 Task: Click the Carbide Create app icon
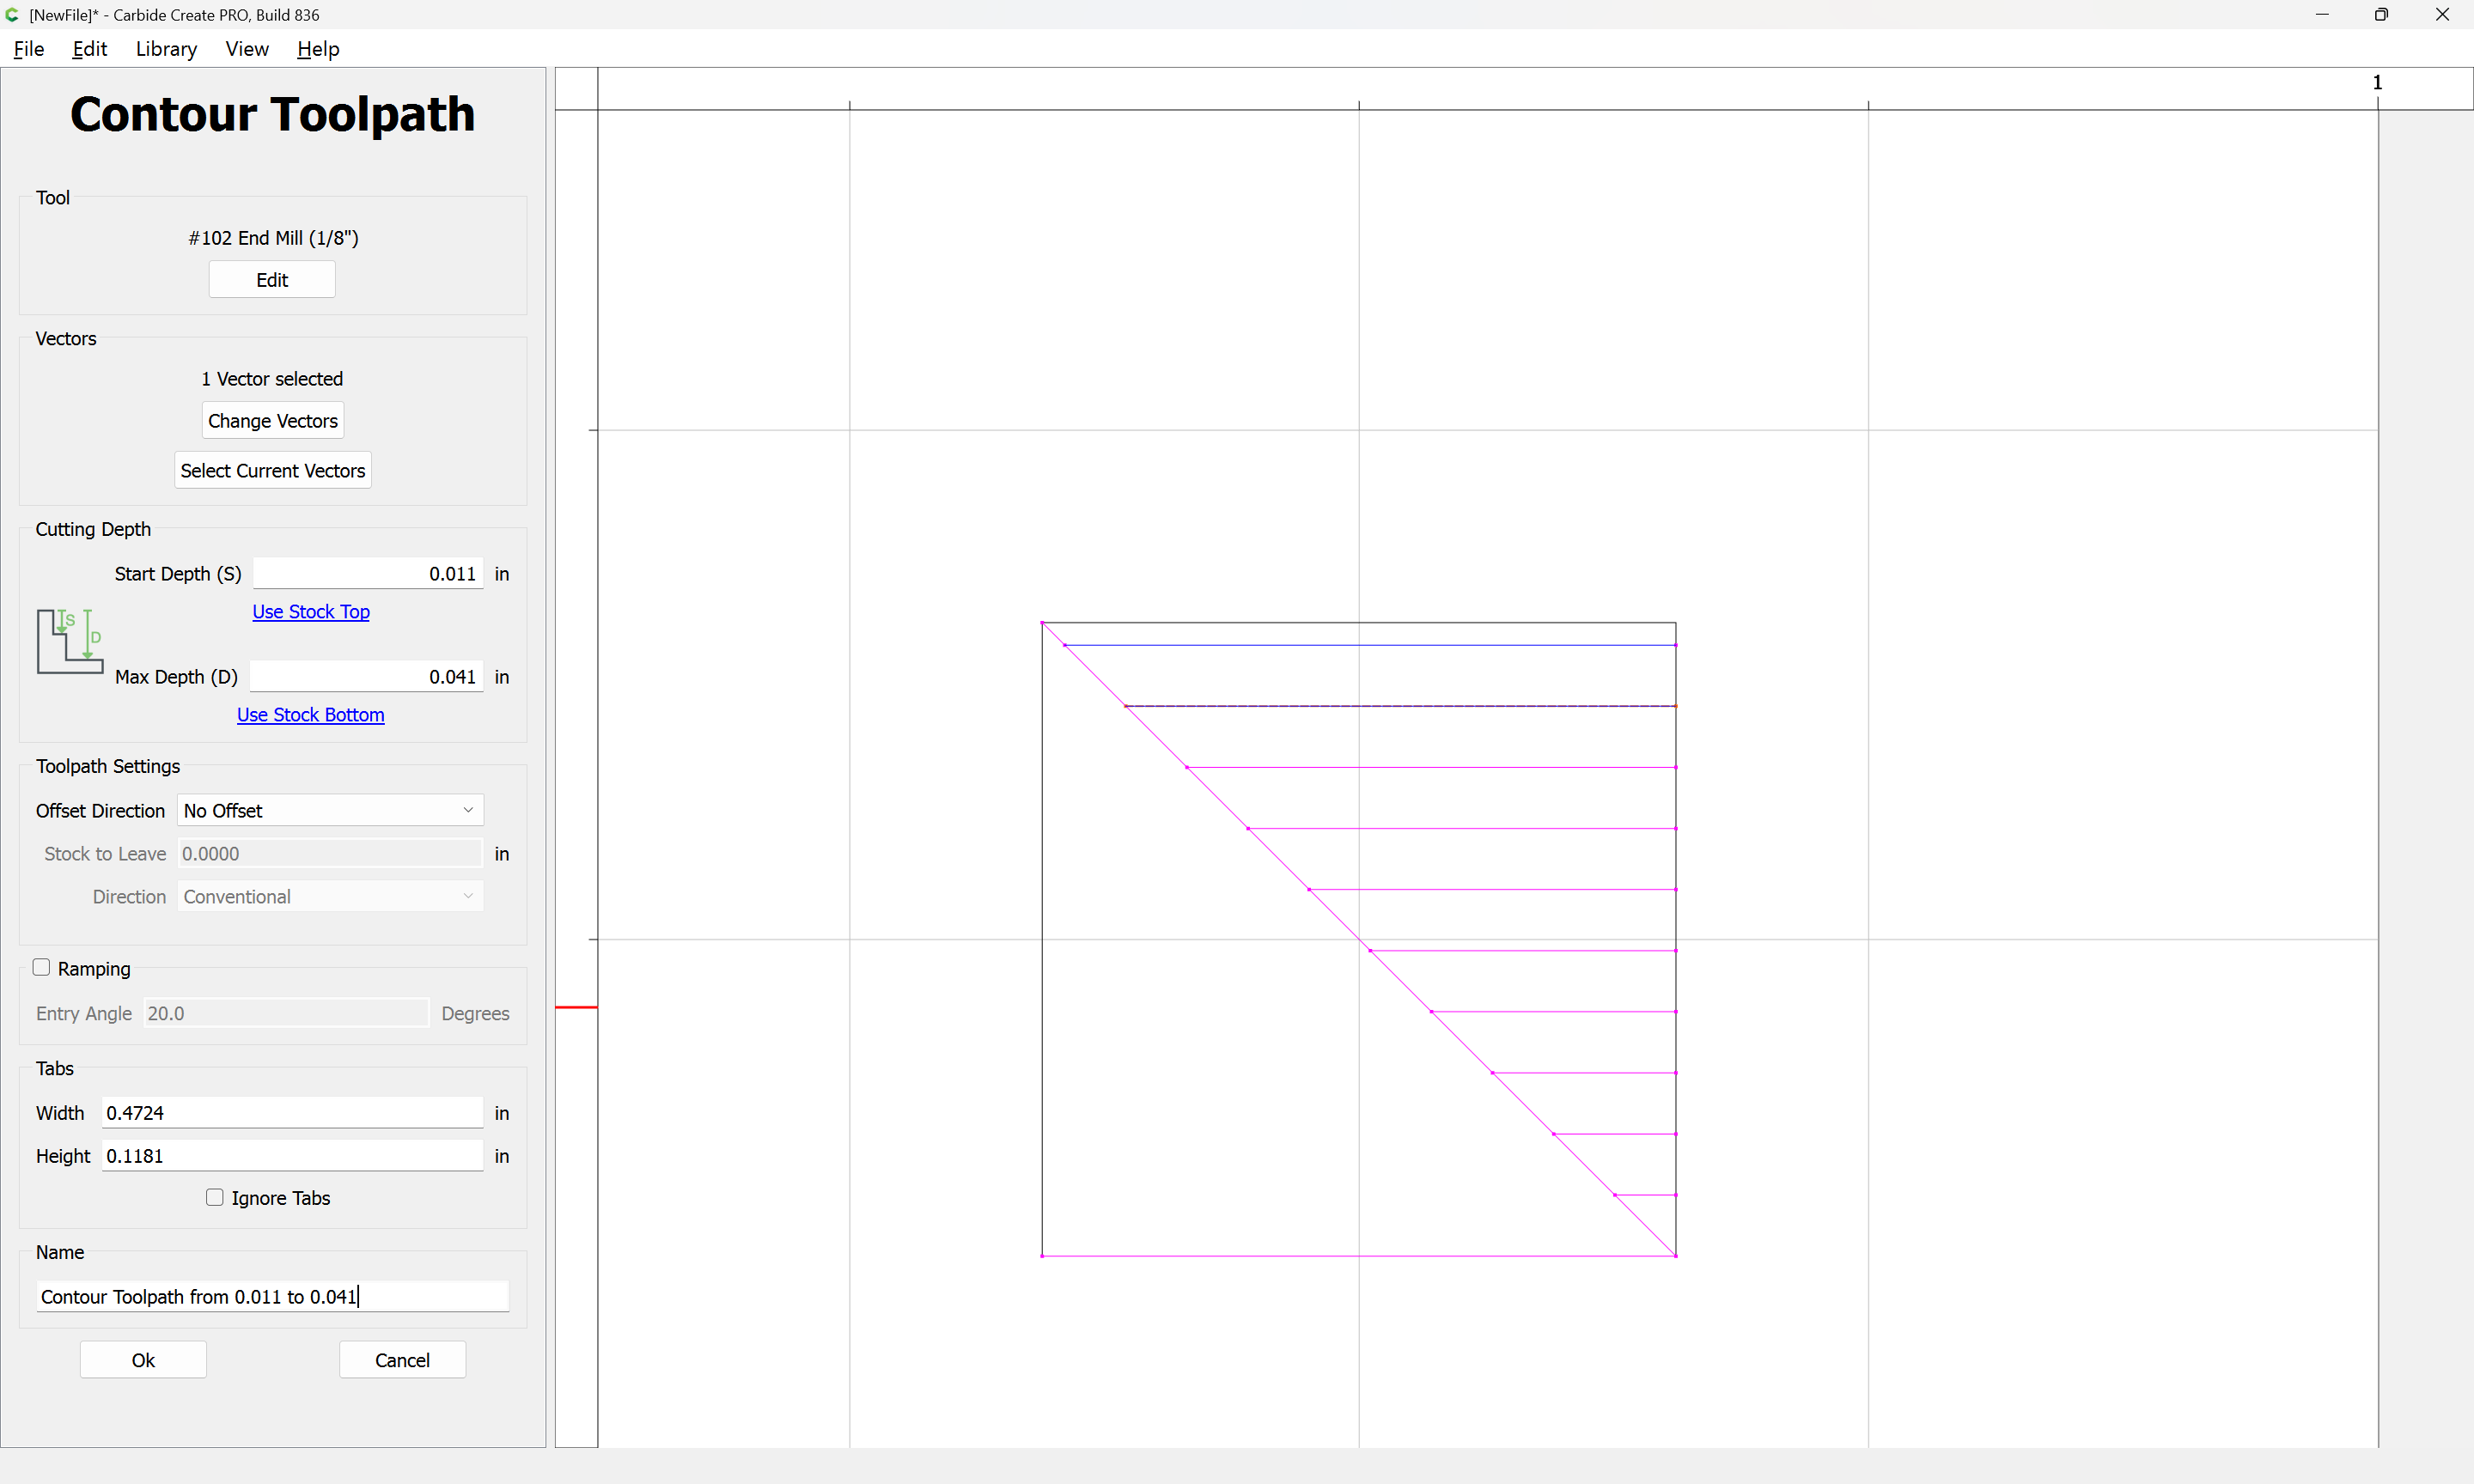(x=12, y=15)
